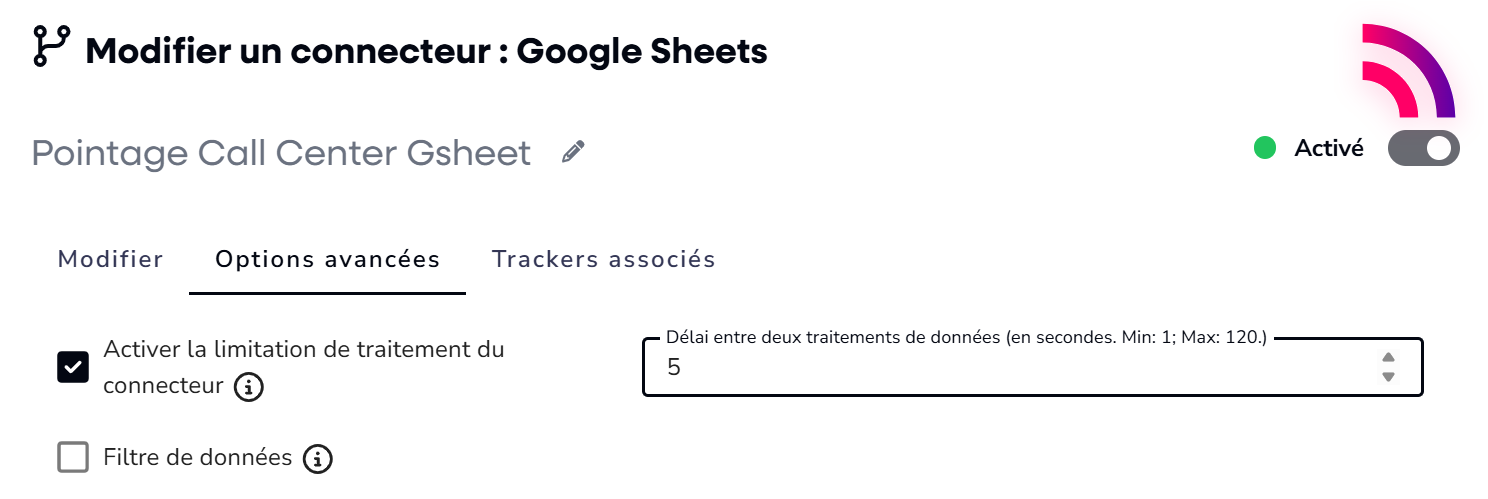The width and height of the screenshot is (1488, 499).
Task: Disable the connector with the Activé switch
Action: [1423, 149]
